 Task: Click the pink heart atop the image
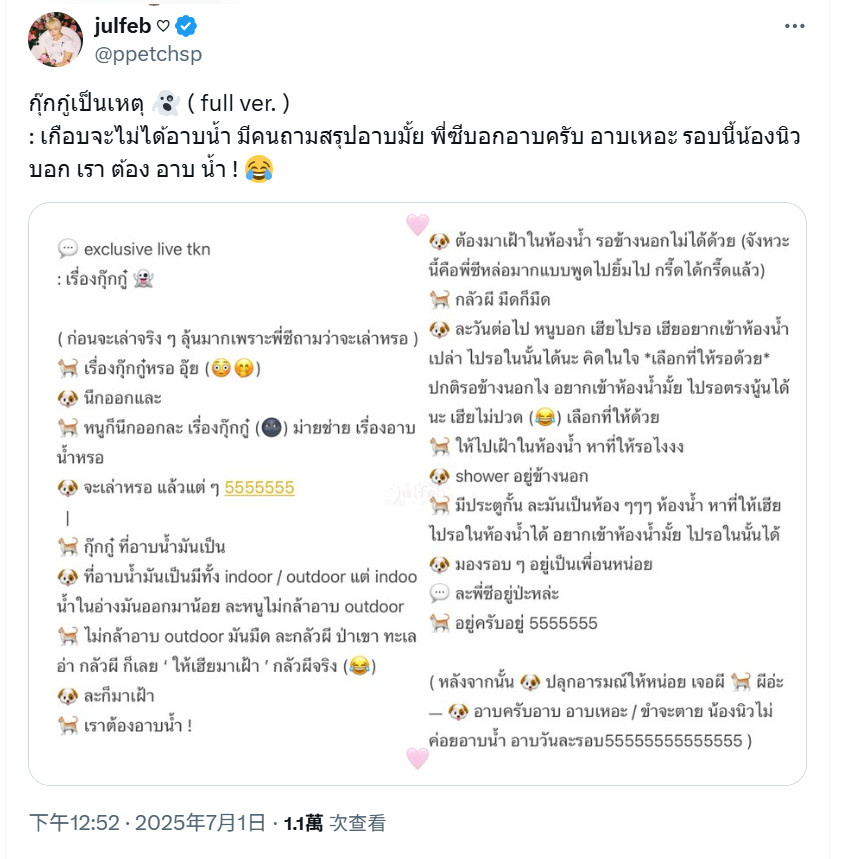point(417,224)
